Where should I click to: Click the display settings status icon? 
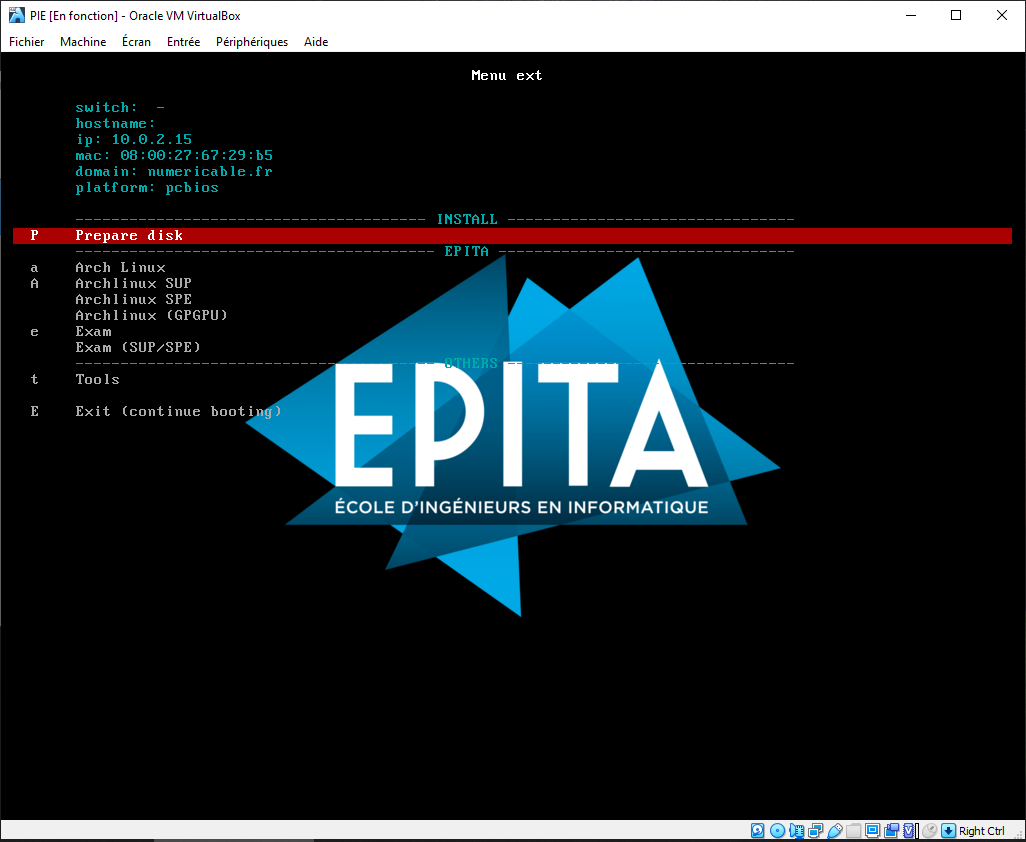[x=872, y=831]
